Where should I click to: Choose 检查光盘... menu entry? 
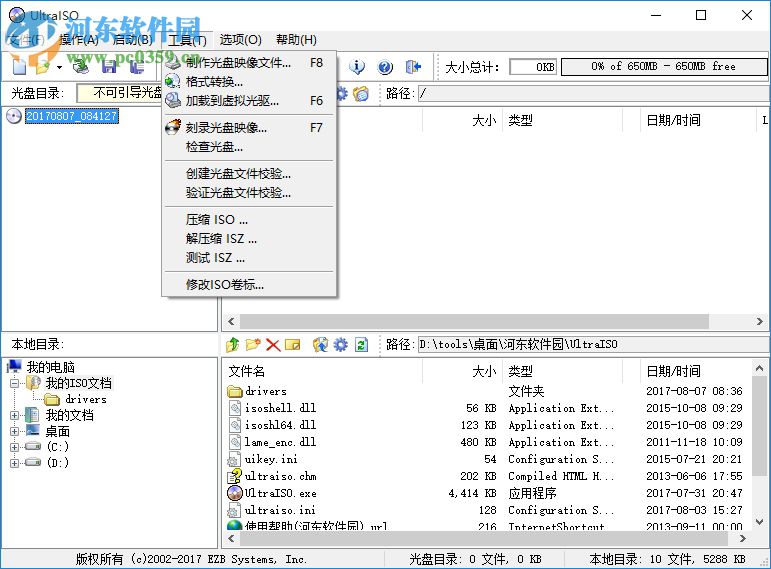click(x=249, y=147)
